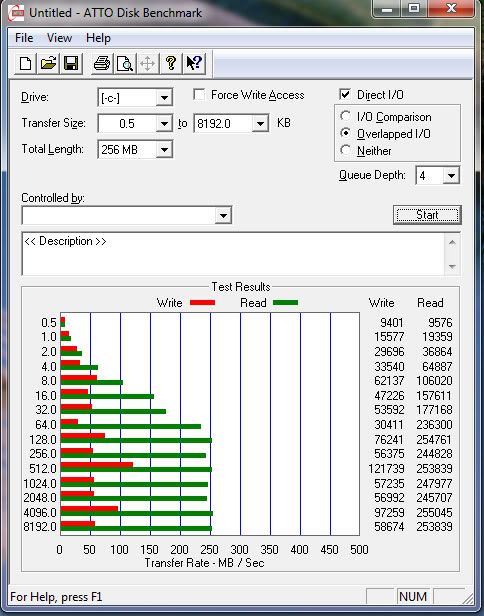Select the Neither radio button

(x=345, y=150)
